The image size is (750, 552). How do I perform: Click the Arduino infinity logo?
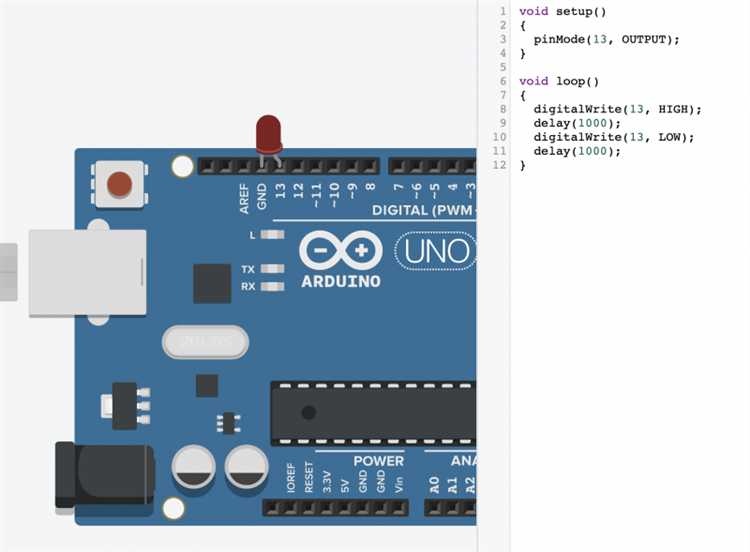(x=341, y=250)
